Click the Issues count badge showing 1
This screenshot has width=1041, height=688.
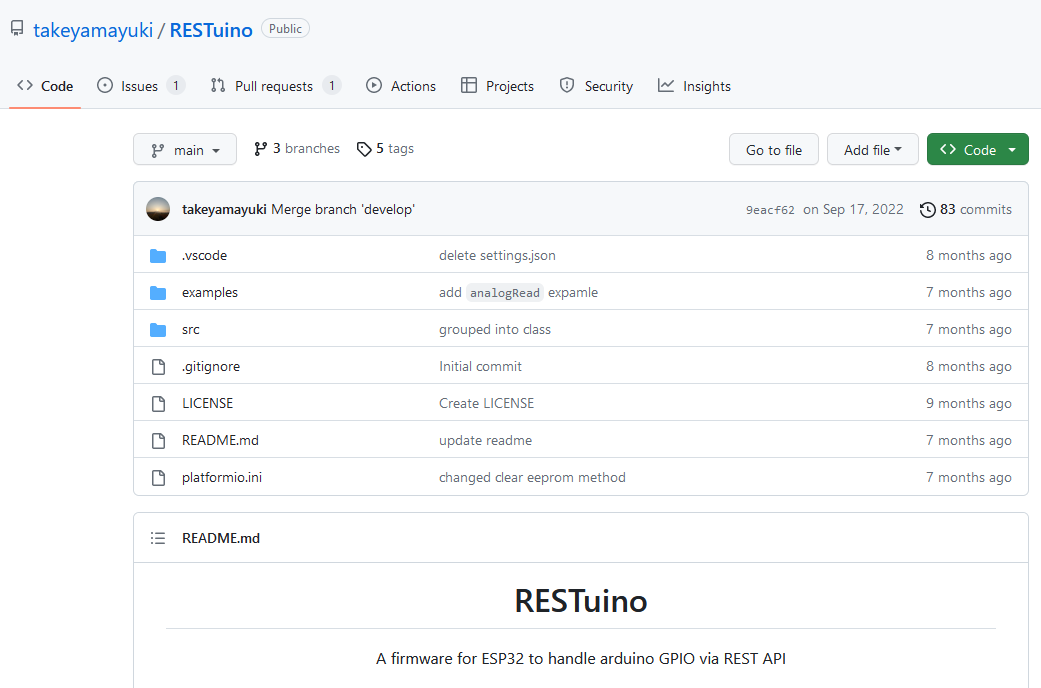[175, 86]
